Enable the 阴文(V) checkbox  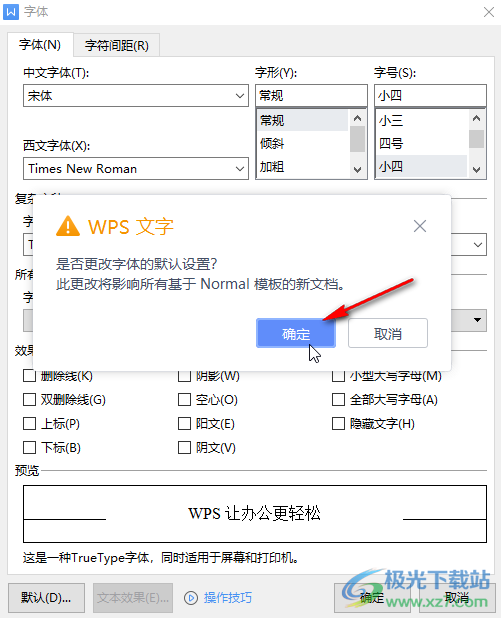pos(184,448)
